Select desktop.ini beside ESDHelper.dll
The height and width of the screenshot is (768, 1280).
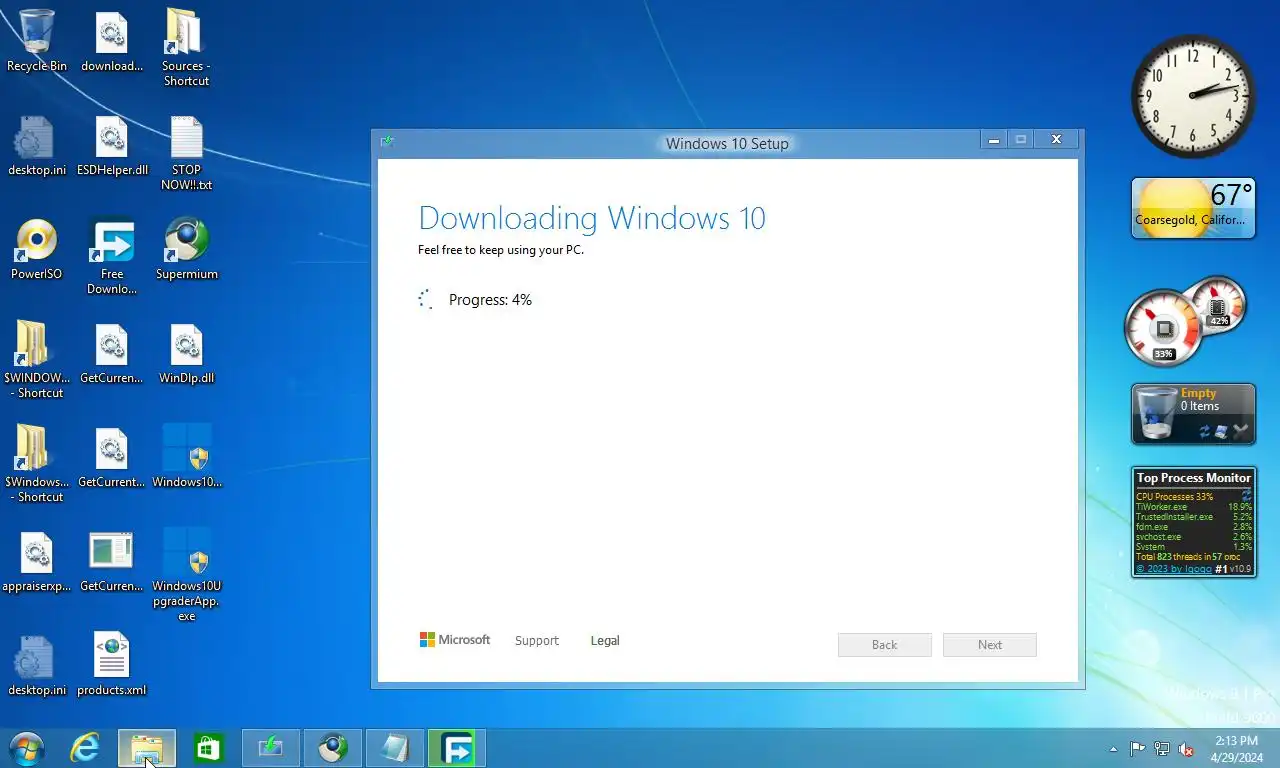[37, 146]
